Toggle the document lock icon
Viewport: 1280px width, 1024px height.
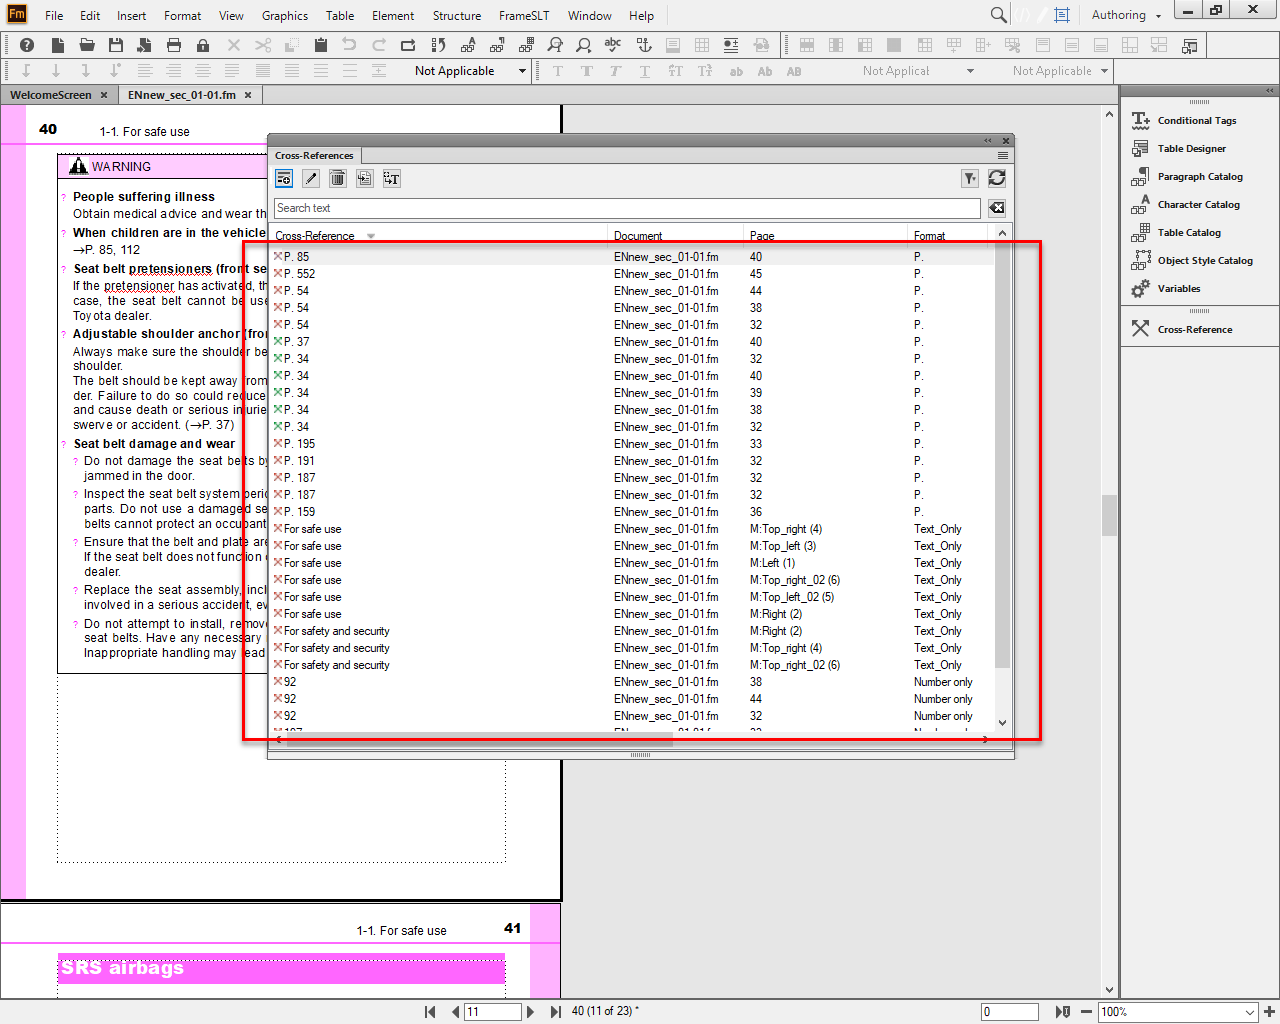click(201, 45)
